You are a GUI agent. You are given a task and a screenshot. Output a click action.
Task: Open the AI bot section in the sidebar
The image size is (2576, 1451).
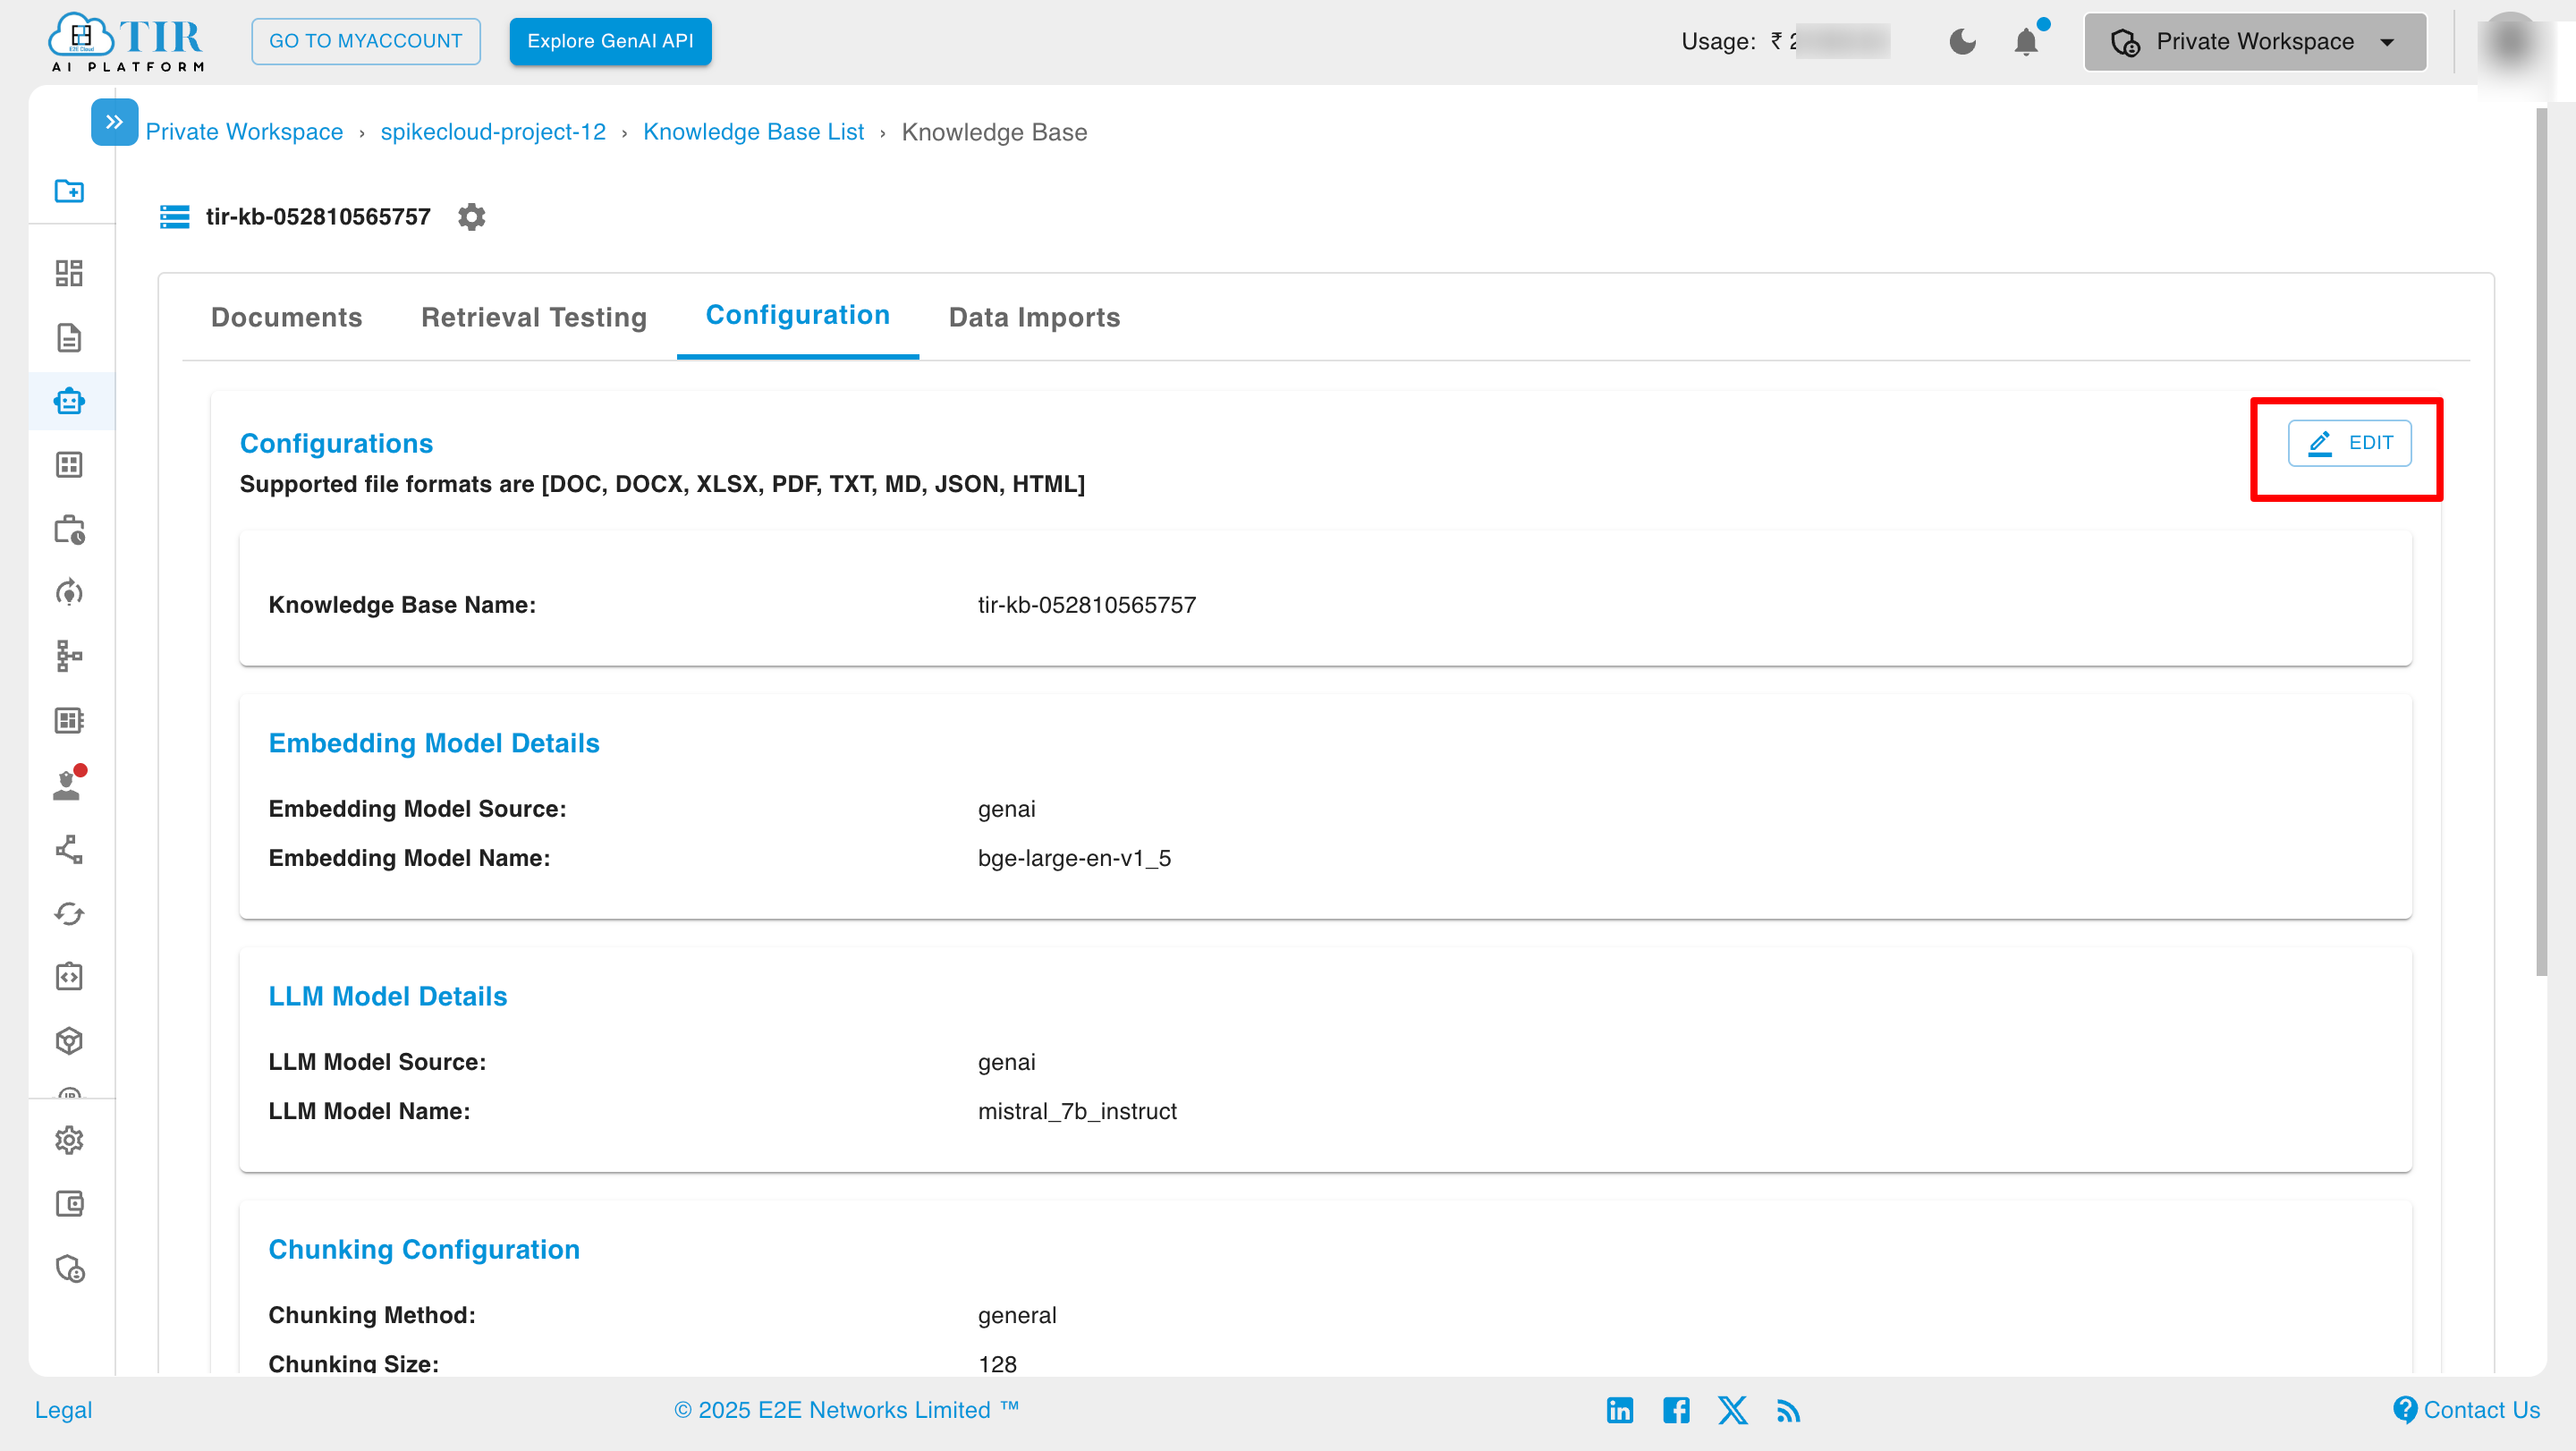click(x=69, y=400)
